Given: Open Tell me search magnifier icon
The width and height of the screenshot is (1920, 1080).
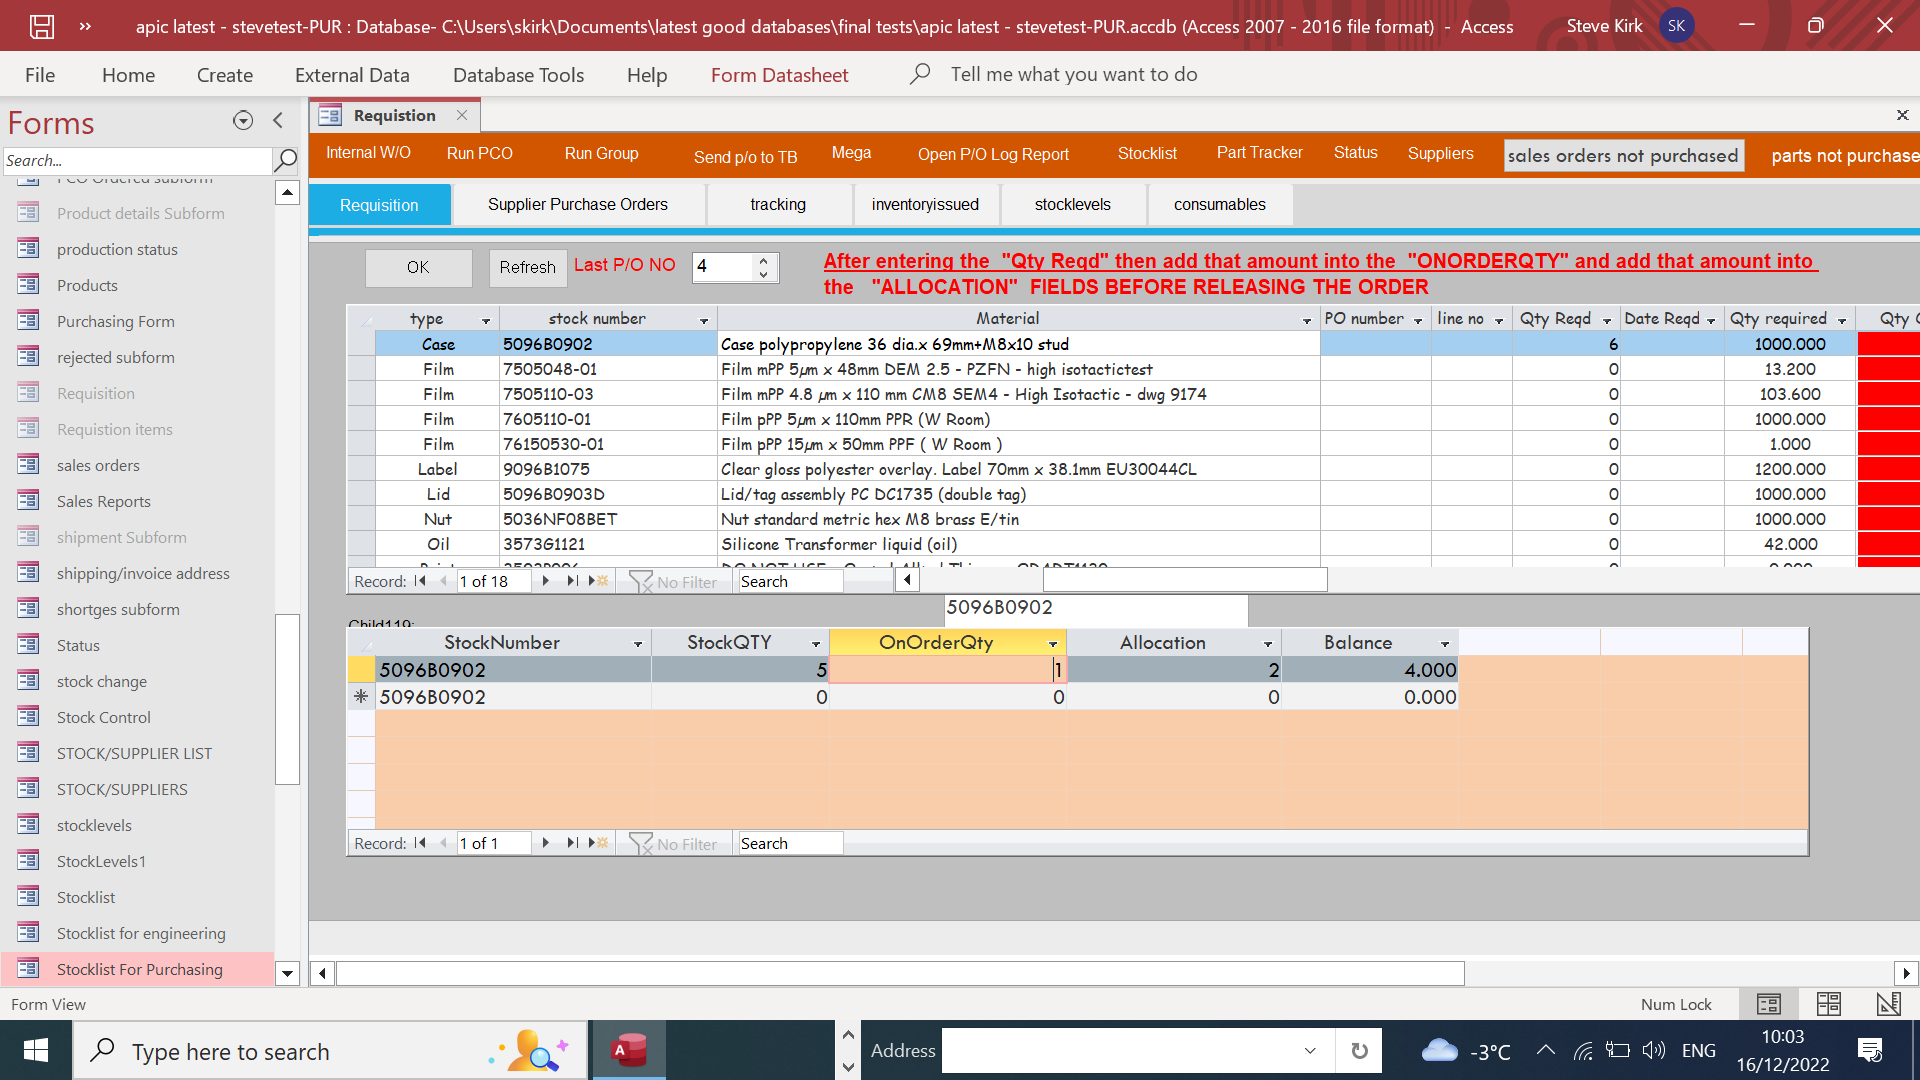Looking at the screenshot, I should (x=920, y=74).
